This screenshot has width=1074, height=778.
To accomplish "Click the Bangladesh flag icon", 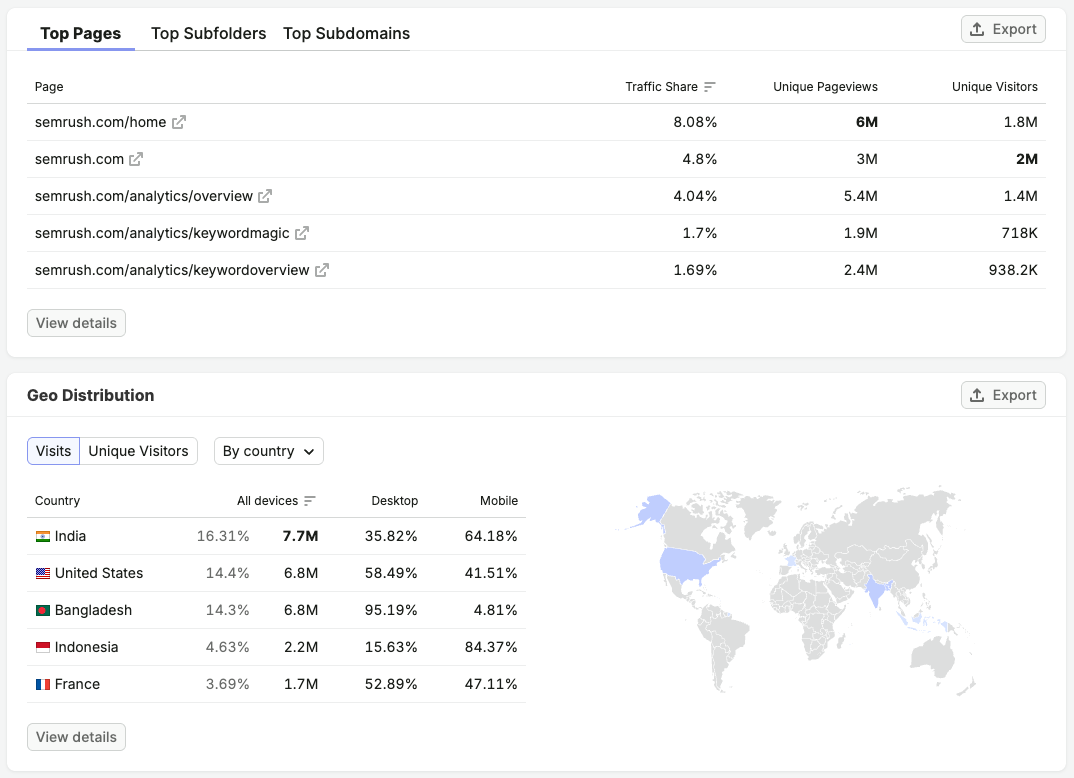I will point(42,610).
